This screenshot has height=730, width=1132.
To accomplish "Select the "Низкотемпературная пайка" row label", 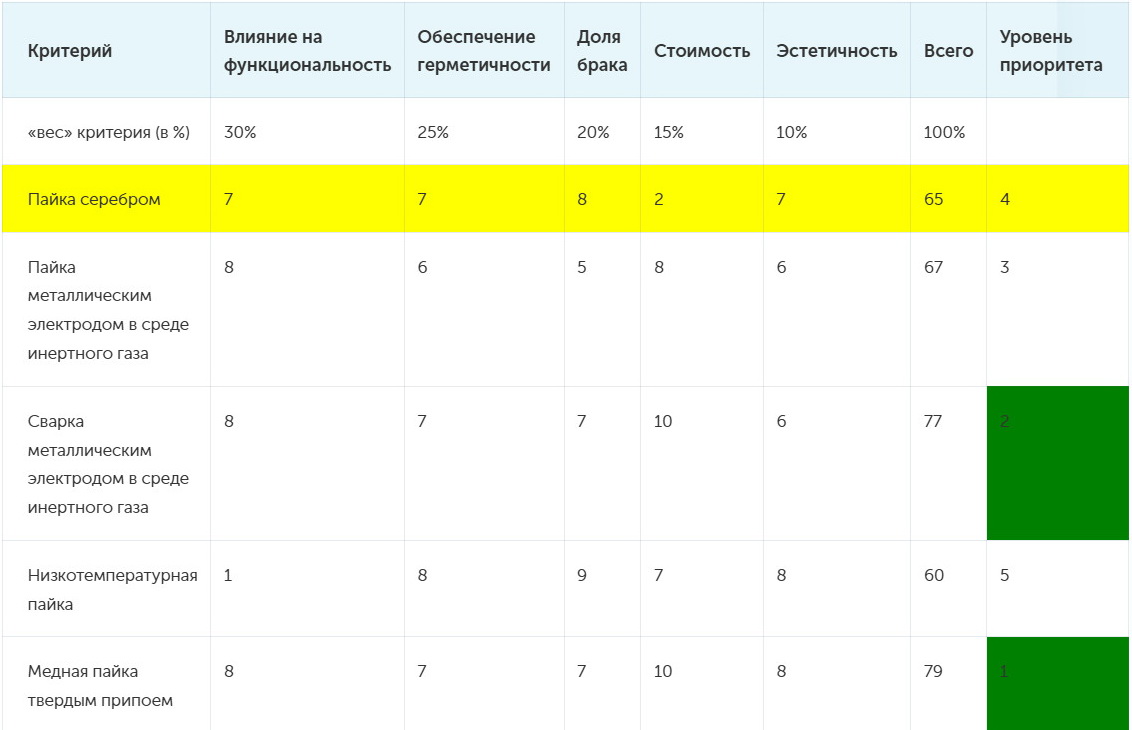I will (113, 589).
